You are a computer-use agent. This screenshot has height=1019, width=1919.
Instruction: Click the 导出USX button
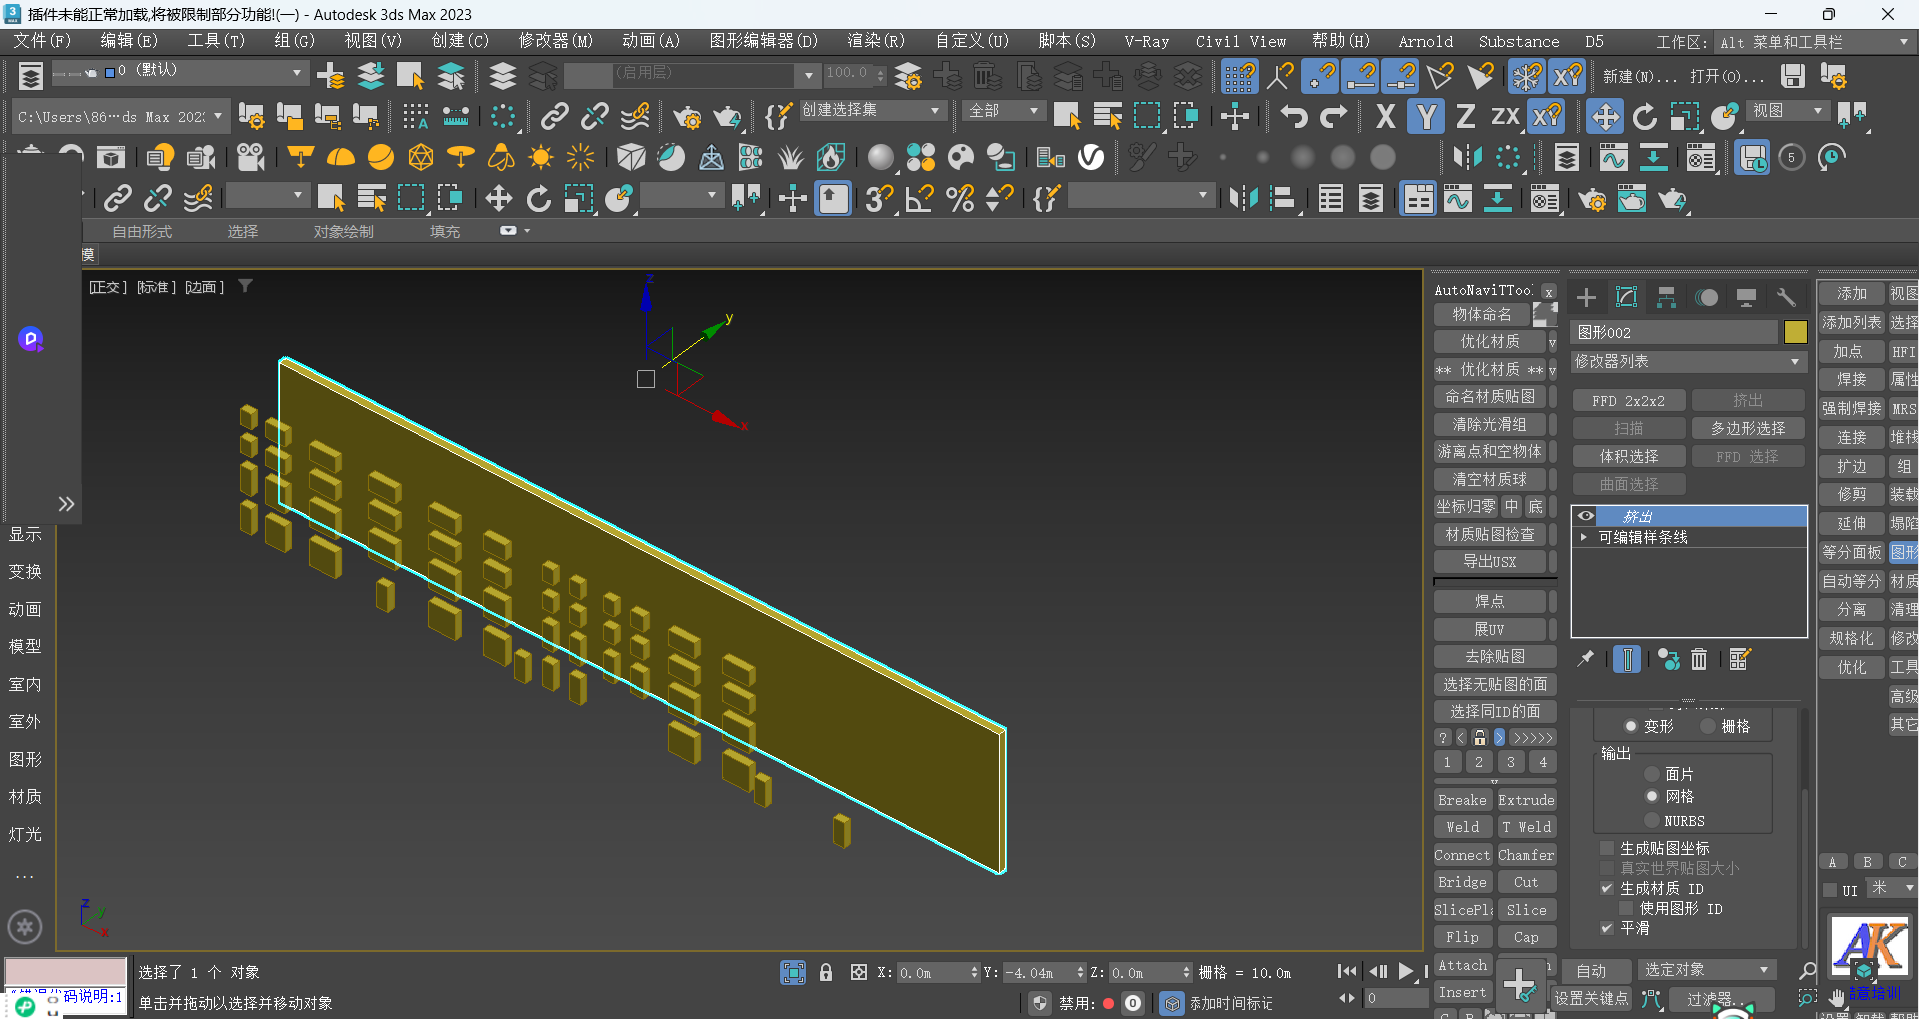pyautogui.click(x=1489, y=561)
